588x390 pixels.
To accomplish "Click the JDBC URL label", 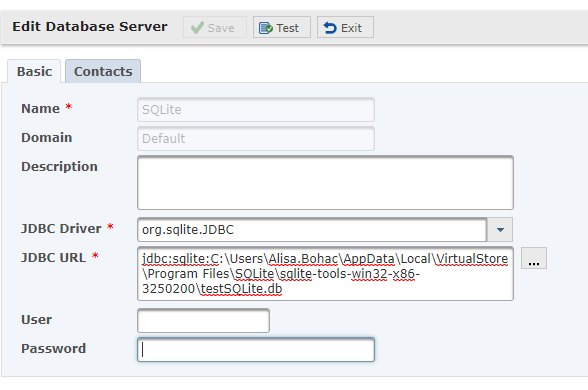I will point(54,258).
